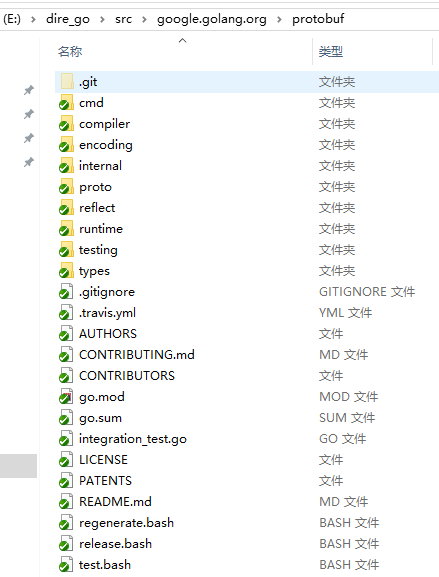Select the .git folder icon
Screen dimensions: 439x577
click(x=67, y=81)
